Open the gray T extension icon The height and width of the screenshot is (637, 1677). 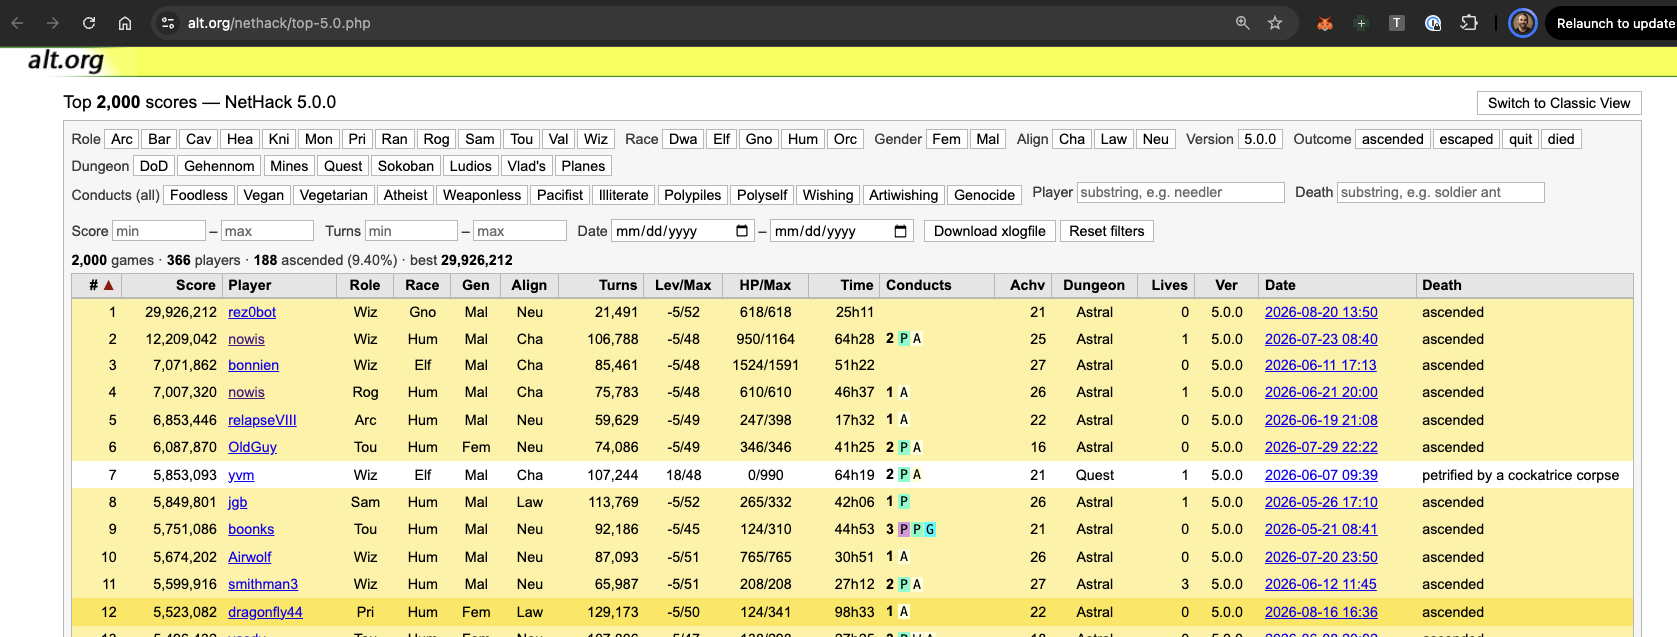(x=1397, y=23)
